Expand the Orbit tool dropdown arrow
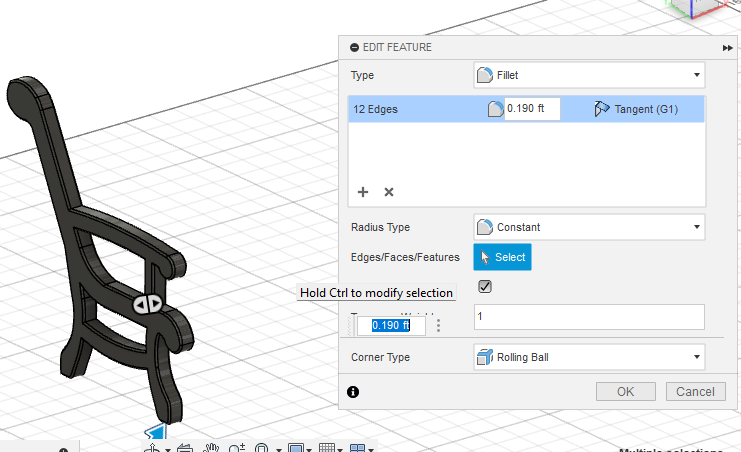The width and height of the screenshot is (741, 452). [168, 450]
